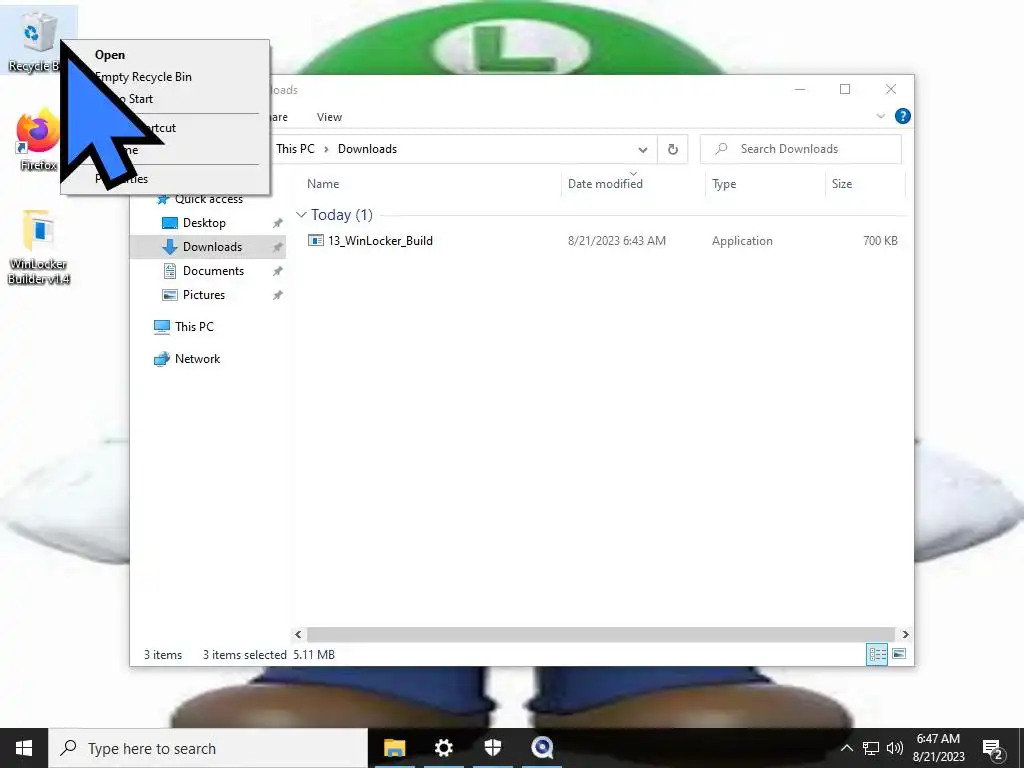Switch to Details view layout
The image size is (1024, 768).
pyautogui.click(x=876, y=654)
